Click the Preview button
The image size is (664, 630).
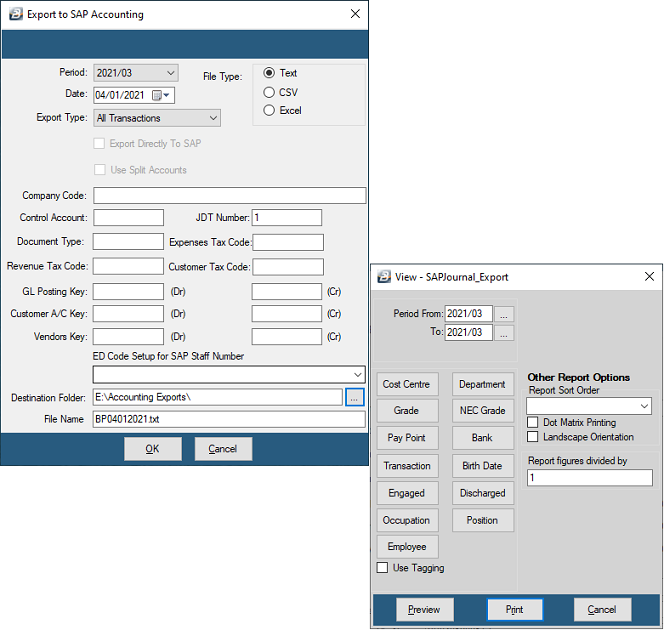pyautogui.click(x=424, y=610)
